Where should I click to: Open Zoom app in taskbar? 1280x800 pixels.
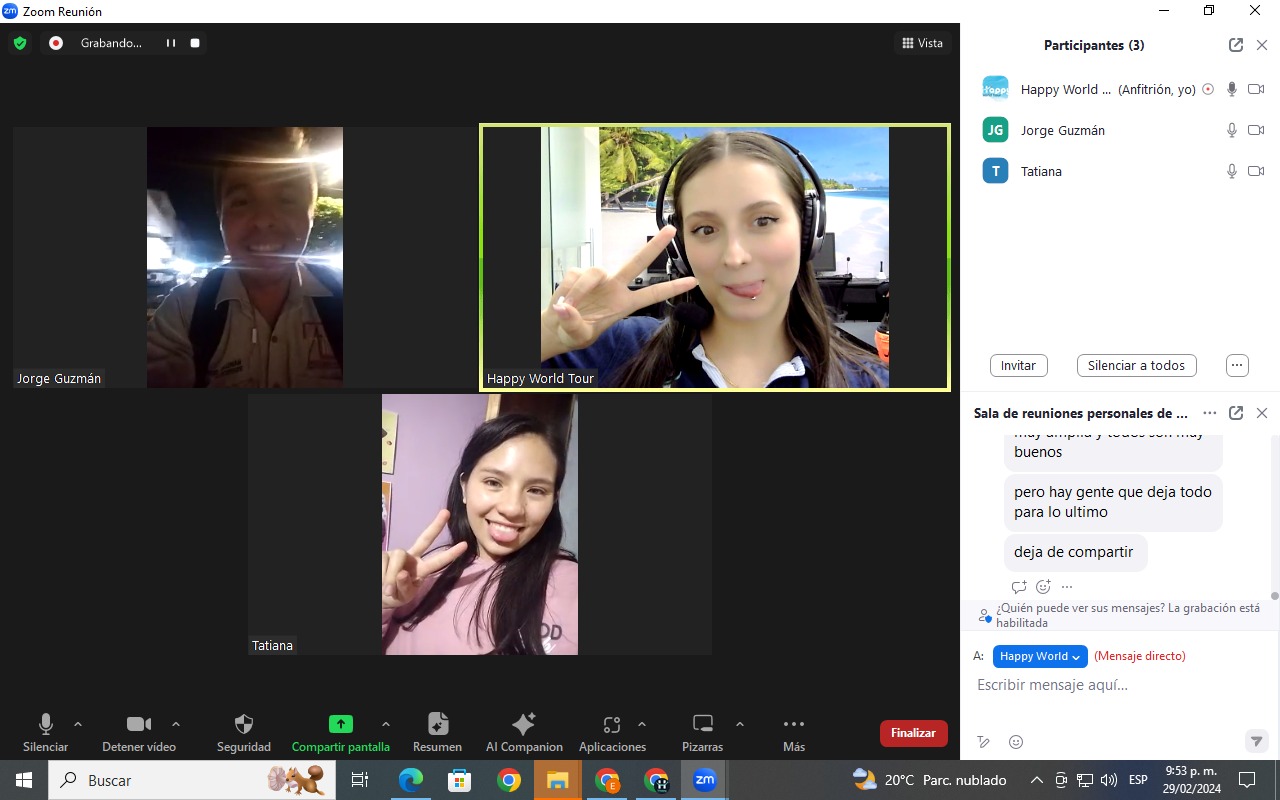(704, 780)
